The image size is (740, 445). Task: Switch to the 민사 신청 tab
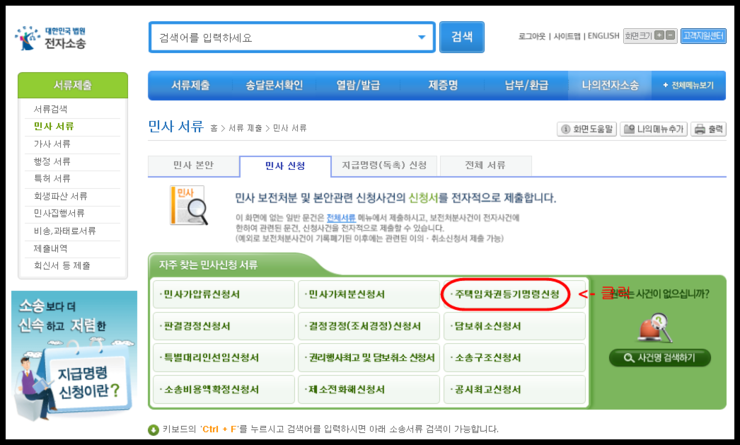[285, 166]
